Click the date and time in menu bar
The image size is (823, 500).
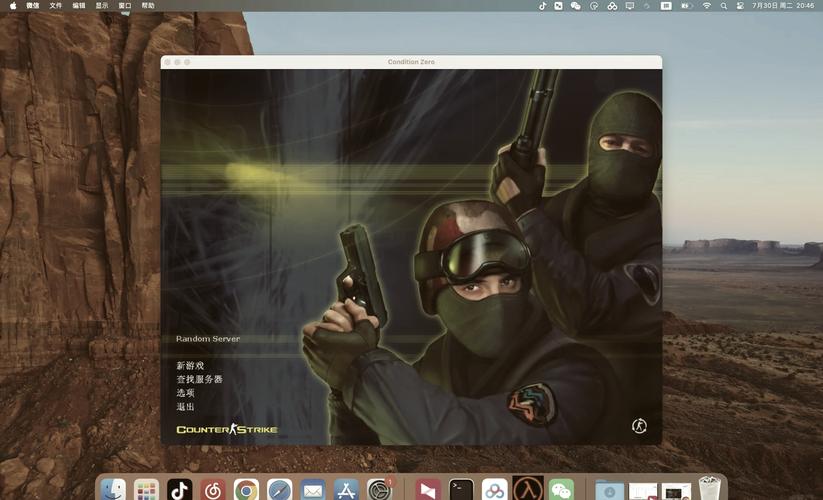(782, 6)
